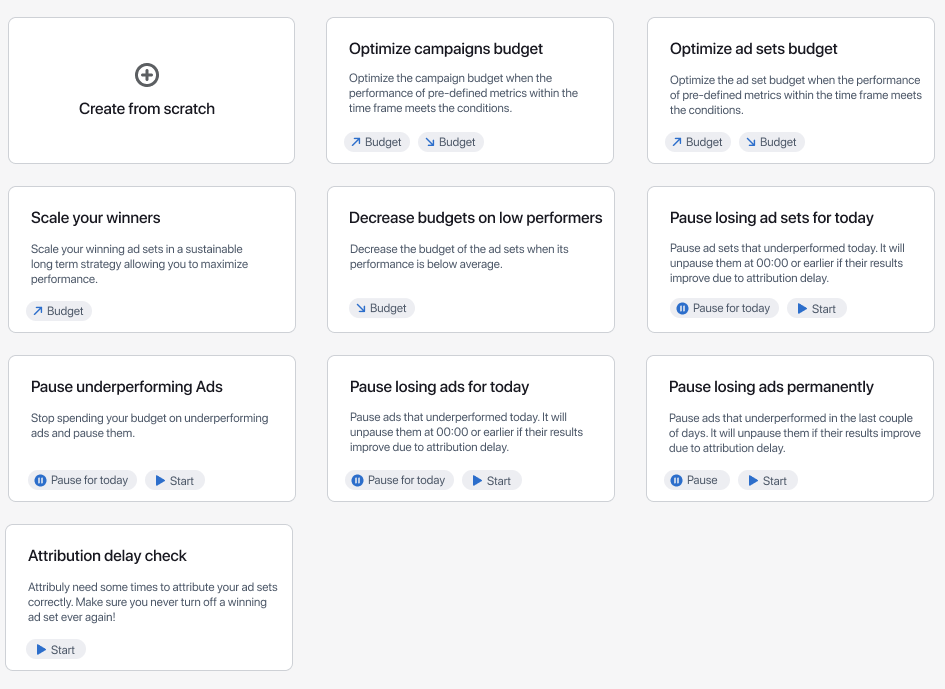
Task: Select Pause for today under Pause underperforming Ads
Action: pyautogui.click(x=83, y=480)
